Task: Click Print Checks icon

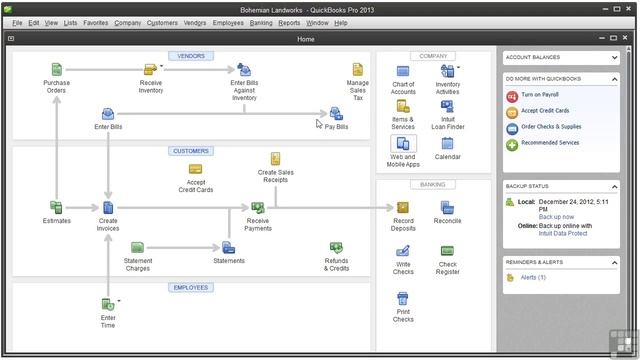Action: pos(403,298)
